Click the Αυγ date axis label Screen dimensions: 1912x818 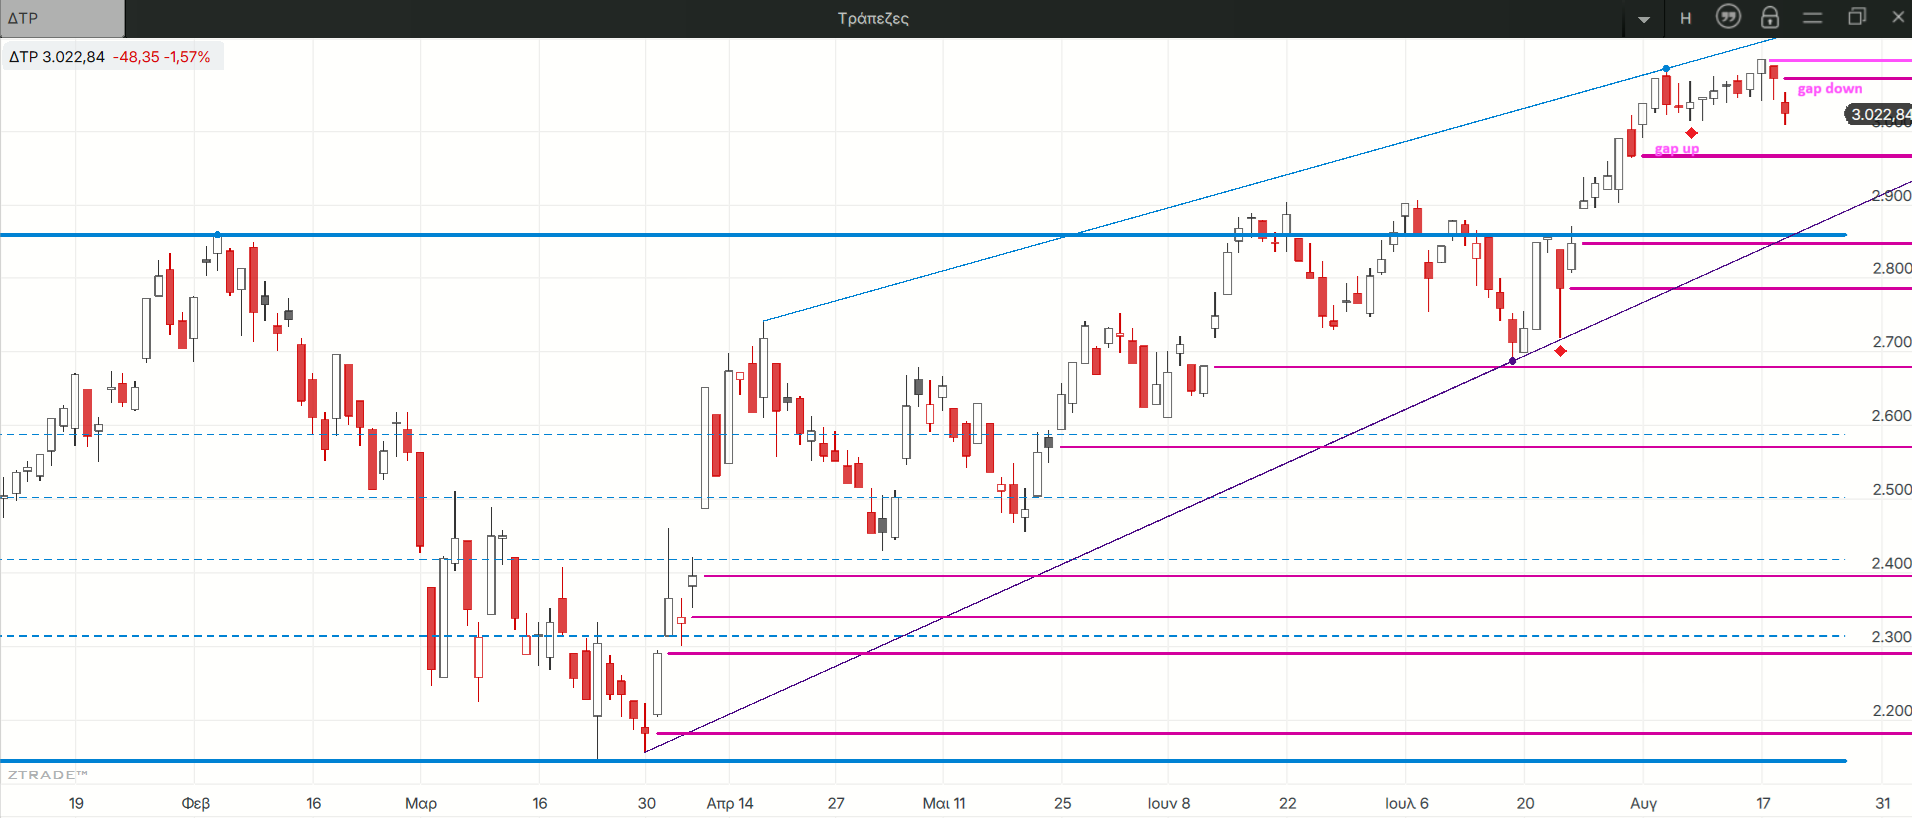1644,803
